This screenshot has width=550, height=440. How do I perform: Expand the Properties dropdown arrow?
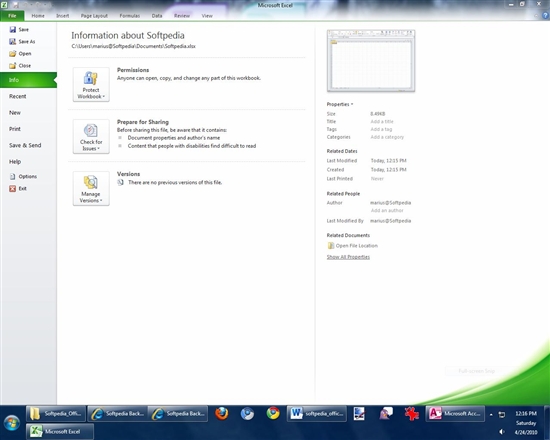tap(352, 104)
